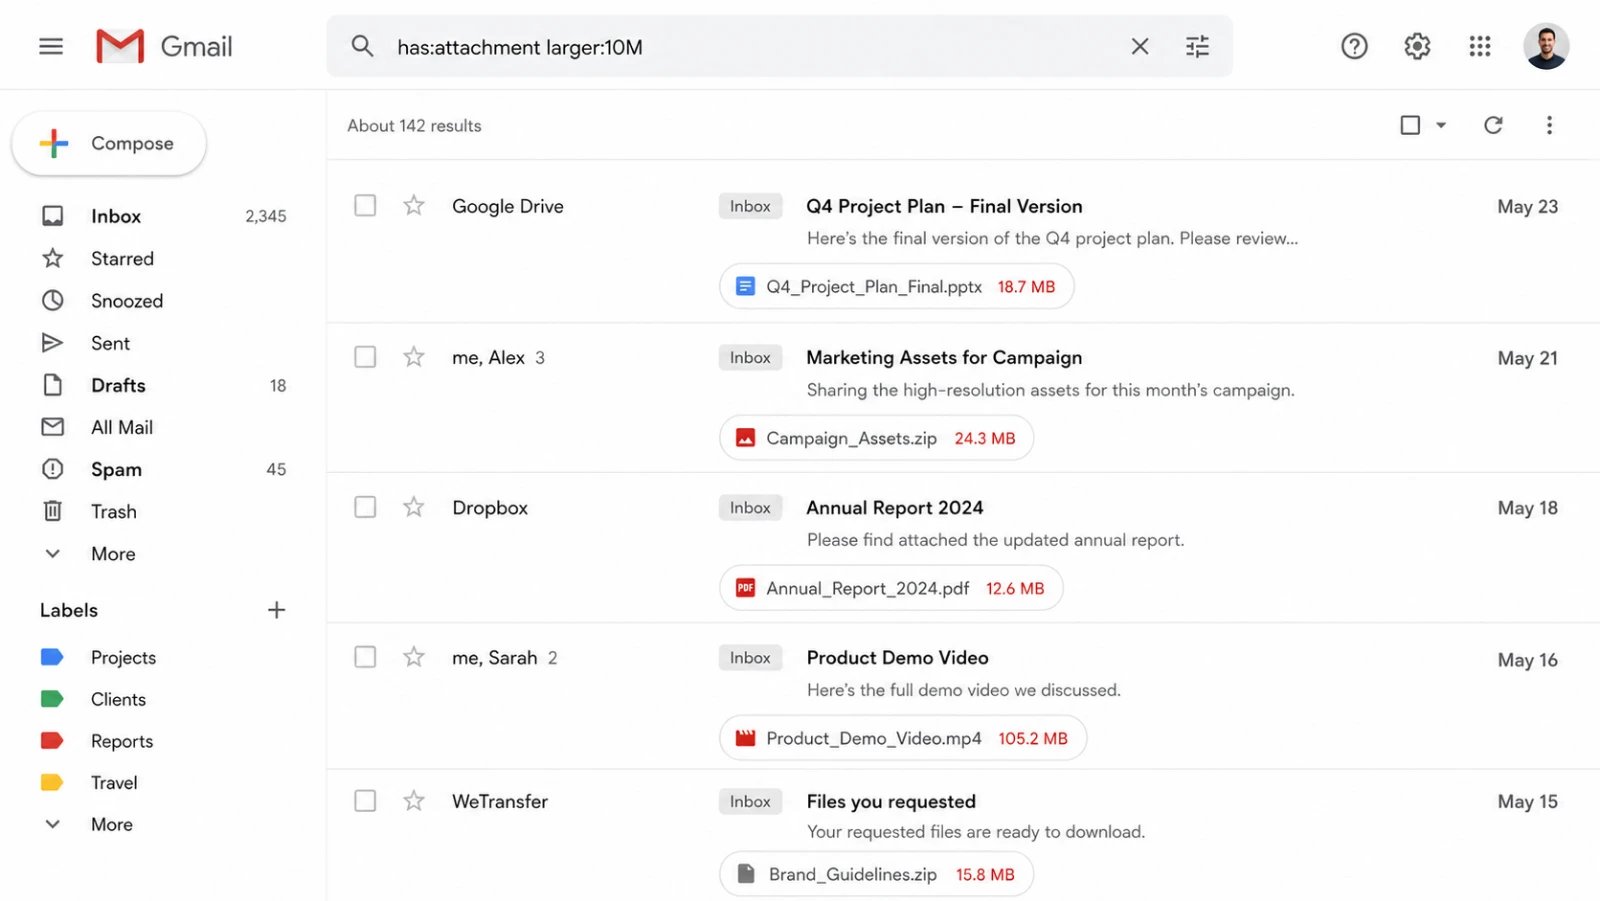The height and width of the screenshot is (901, 1600).
Task: Select the Dropbox email checkbox
Action: point(365,507)
